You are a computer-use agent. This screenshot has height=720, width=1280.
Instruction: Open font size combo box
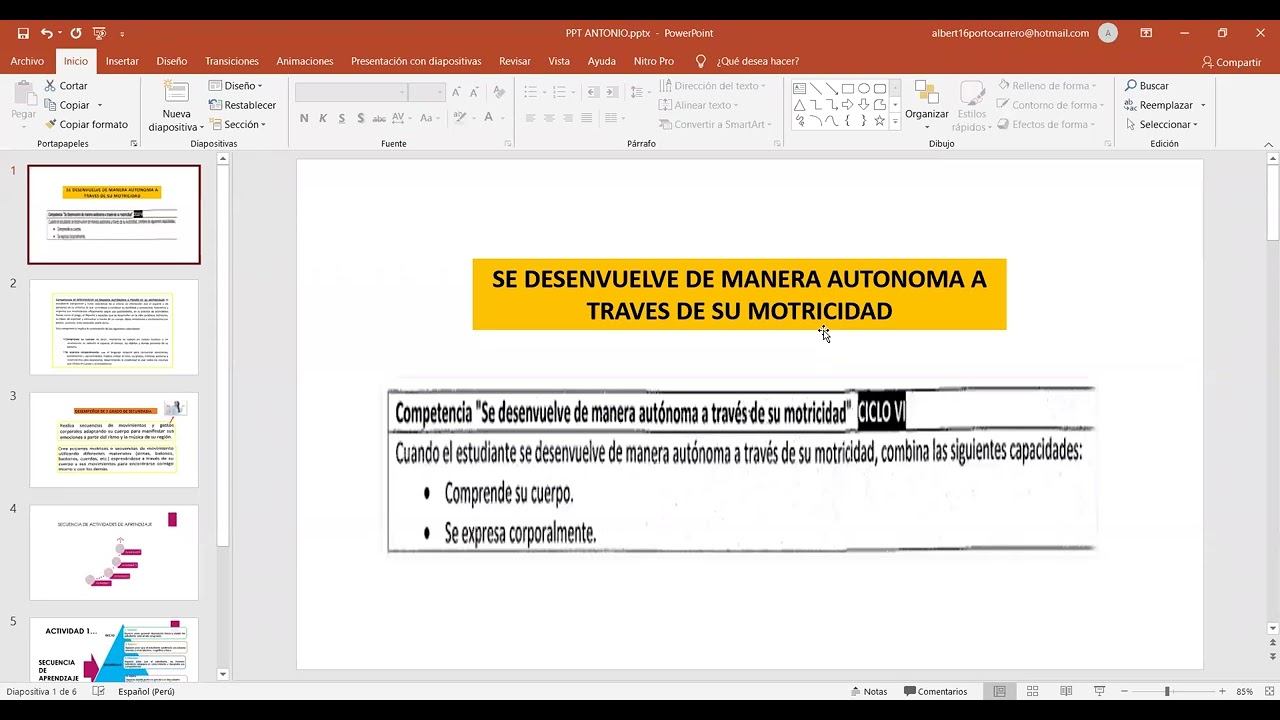[x=426, y=92]
